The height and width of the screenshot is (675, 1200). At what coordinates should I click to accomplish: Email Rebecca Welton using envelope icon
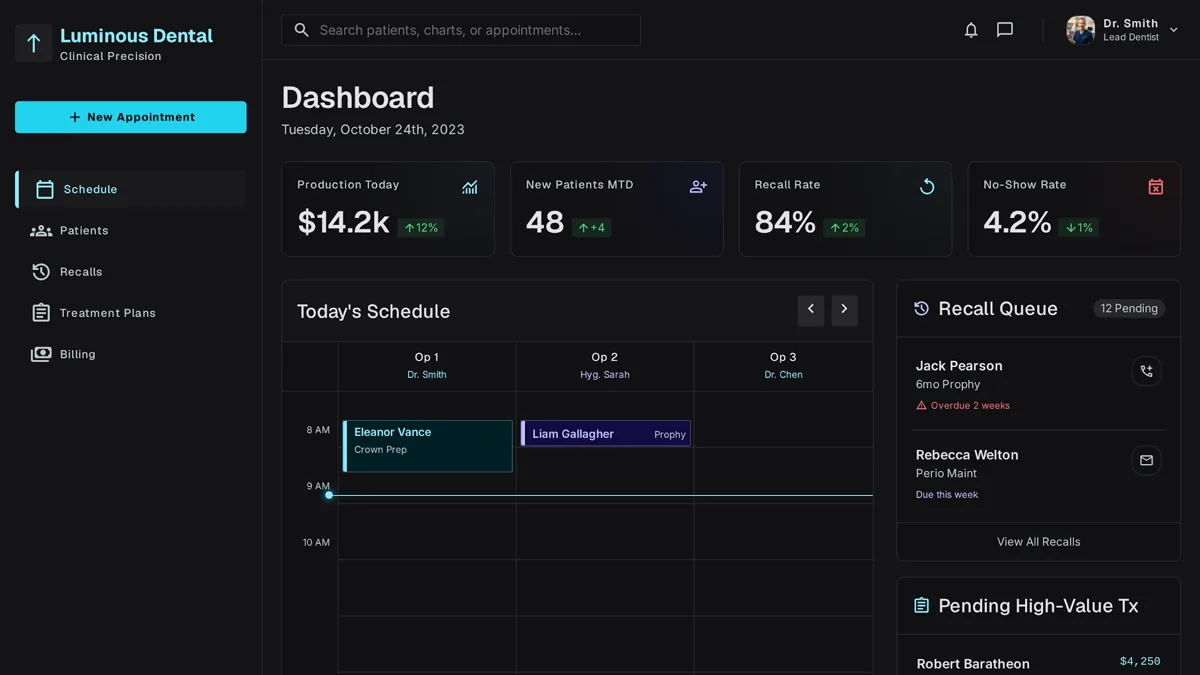pos(1146,460)
